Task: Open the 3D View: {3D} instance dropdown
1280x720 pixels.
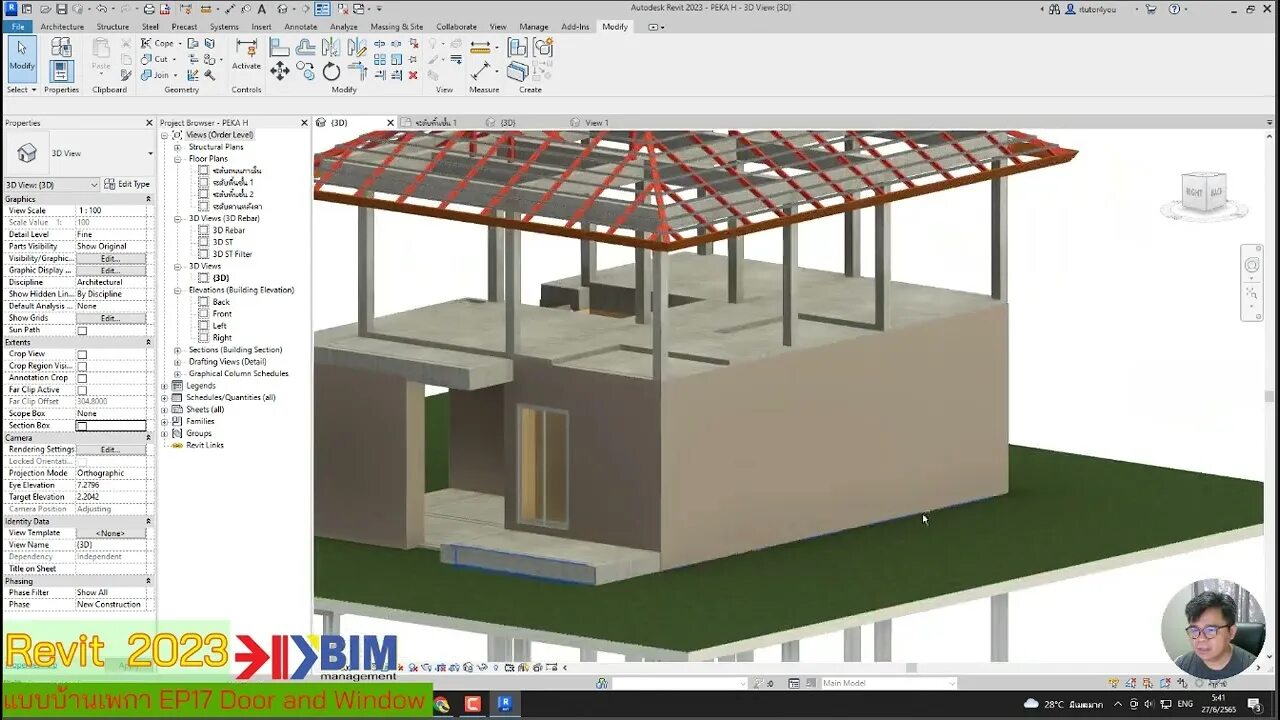Action: (52, 184)
